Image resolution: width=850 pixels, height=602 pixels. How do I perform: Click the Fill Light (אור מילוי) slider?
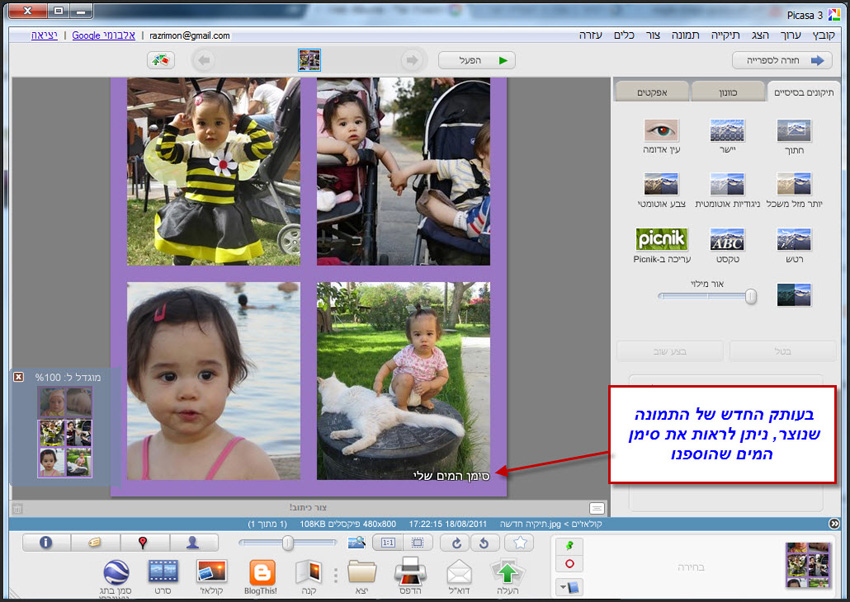[707, 296]
